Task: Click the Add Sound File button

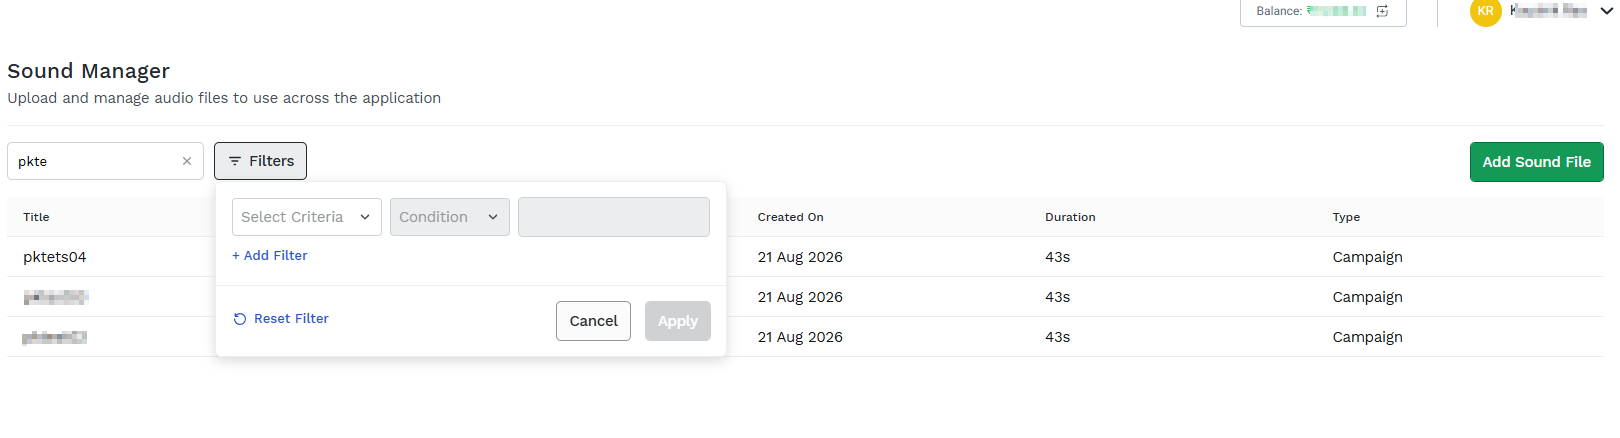Action: [x=1537, y=162]
